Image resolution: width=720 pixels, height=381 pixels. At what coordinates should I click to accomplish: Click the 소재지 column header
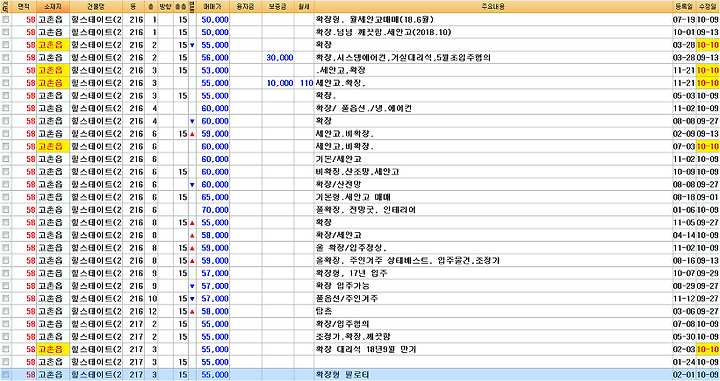coord(53,6)
